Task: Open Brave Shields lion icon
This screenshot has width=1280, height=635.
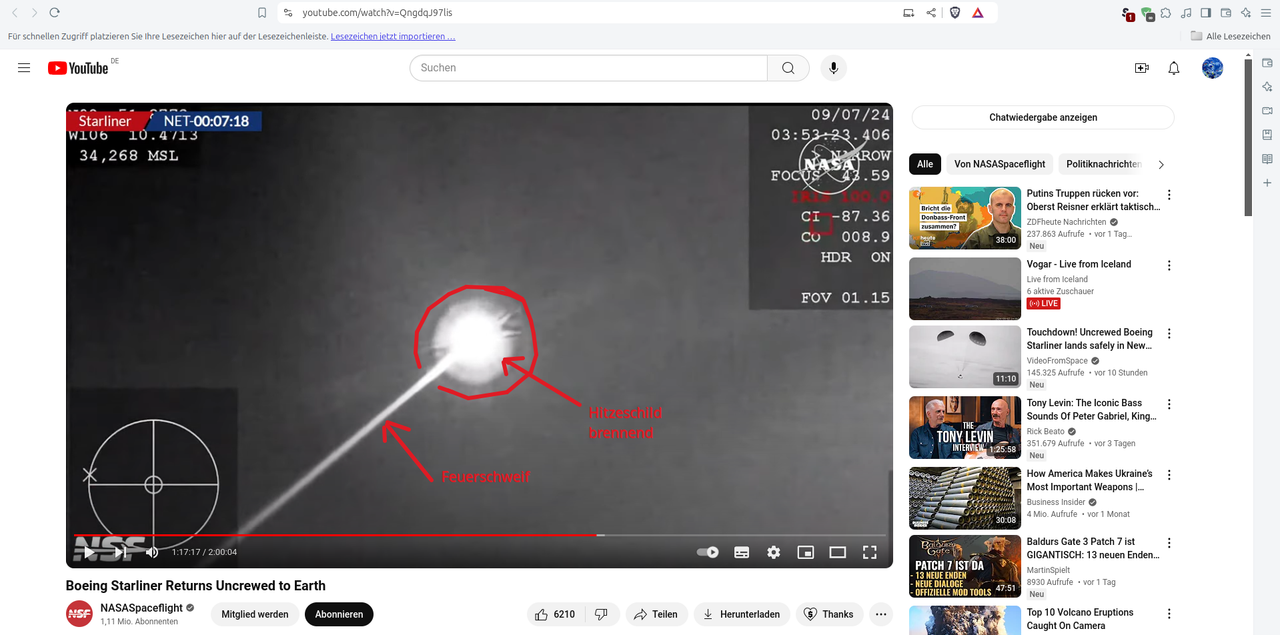Action: pos(955,13)
